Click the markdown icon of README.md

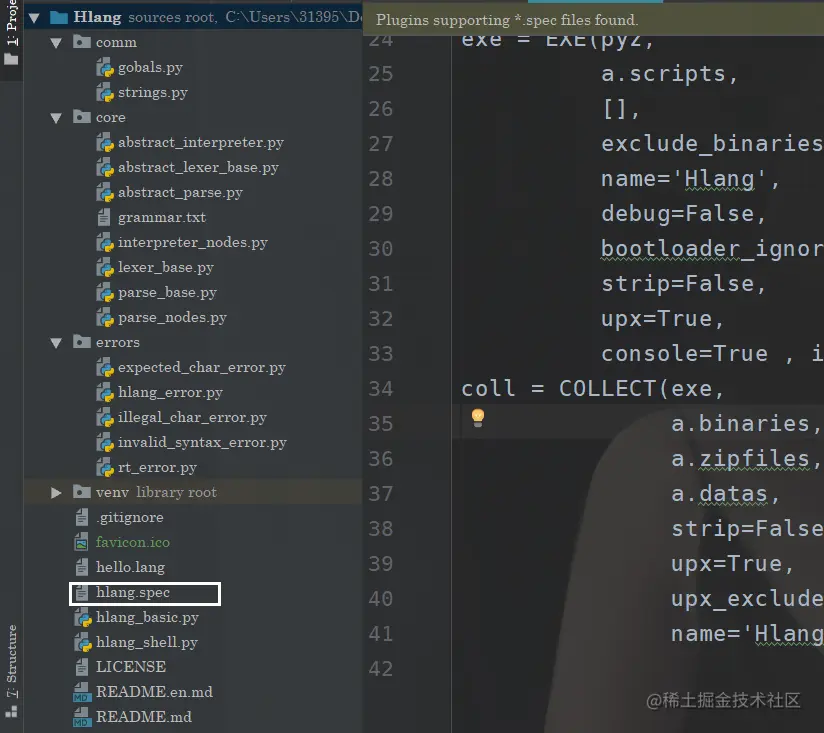81,717
